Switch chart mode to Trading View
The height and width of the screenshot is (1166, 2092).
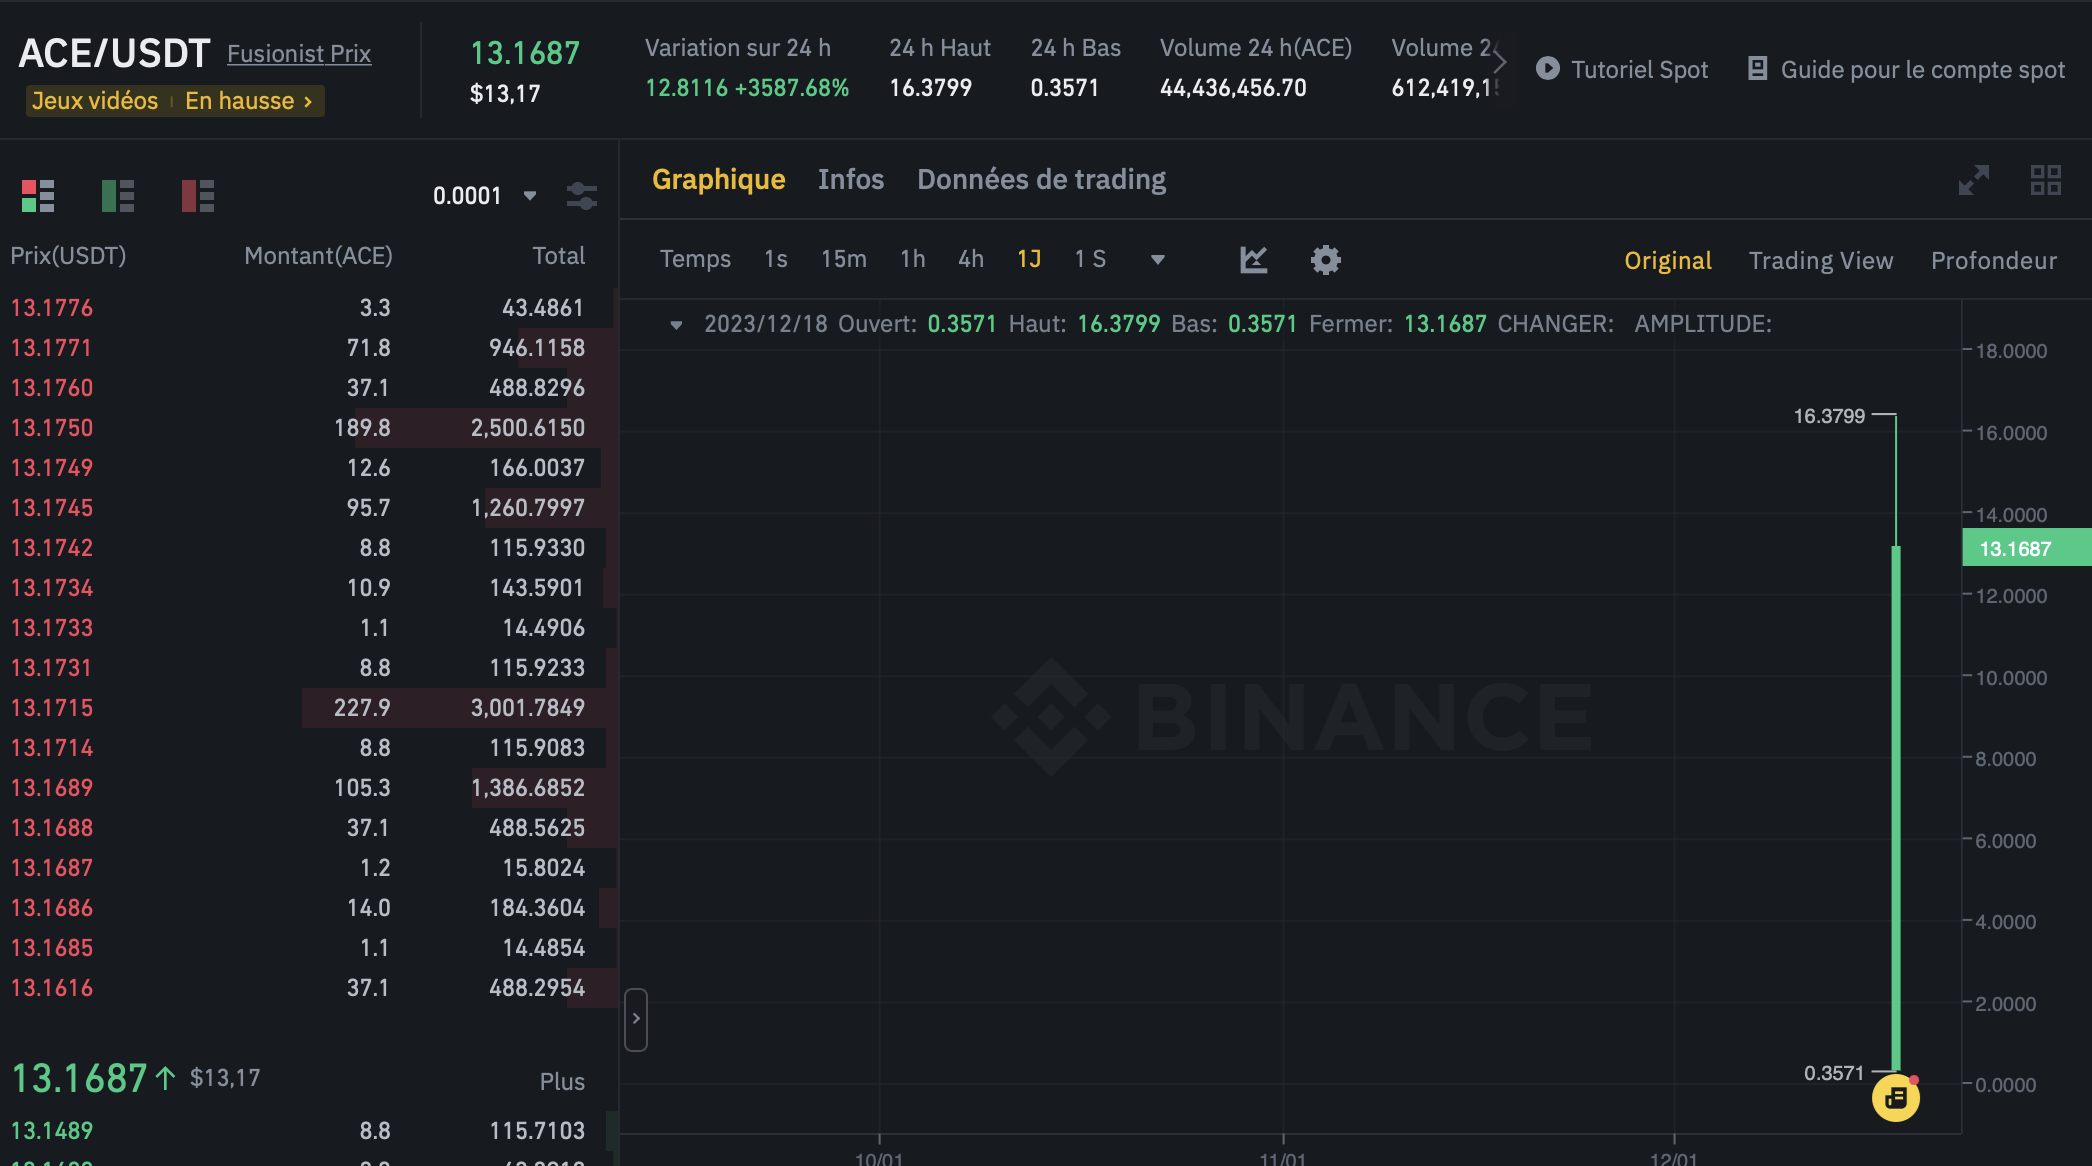tap(1820, 261)
